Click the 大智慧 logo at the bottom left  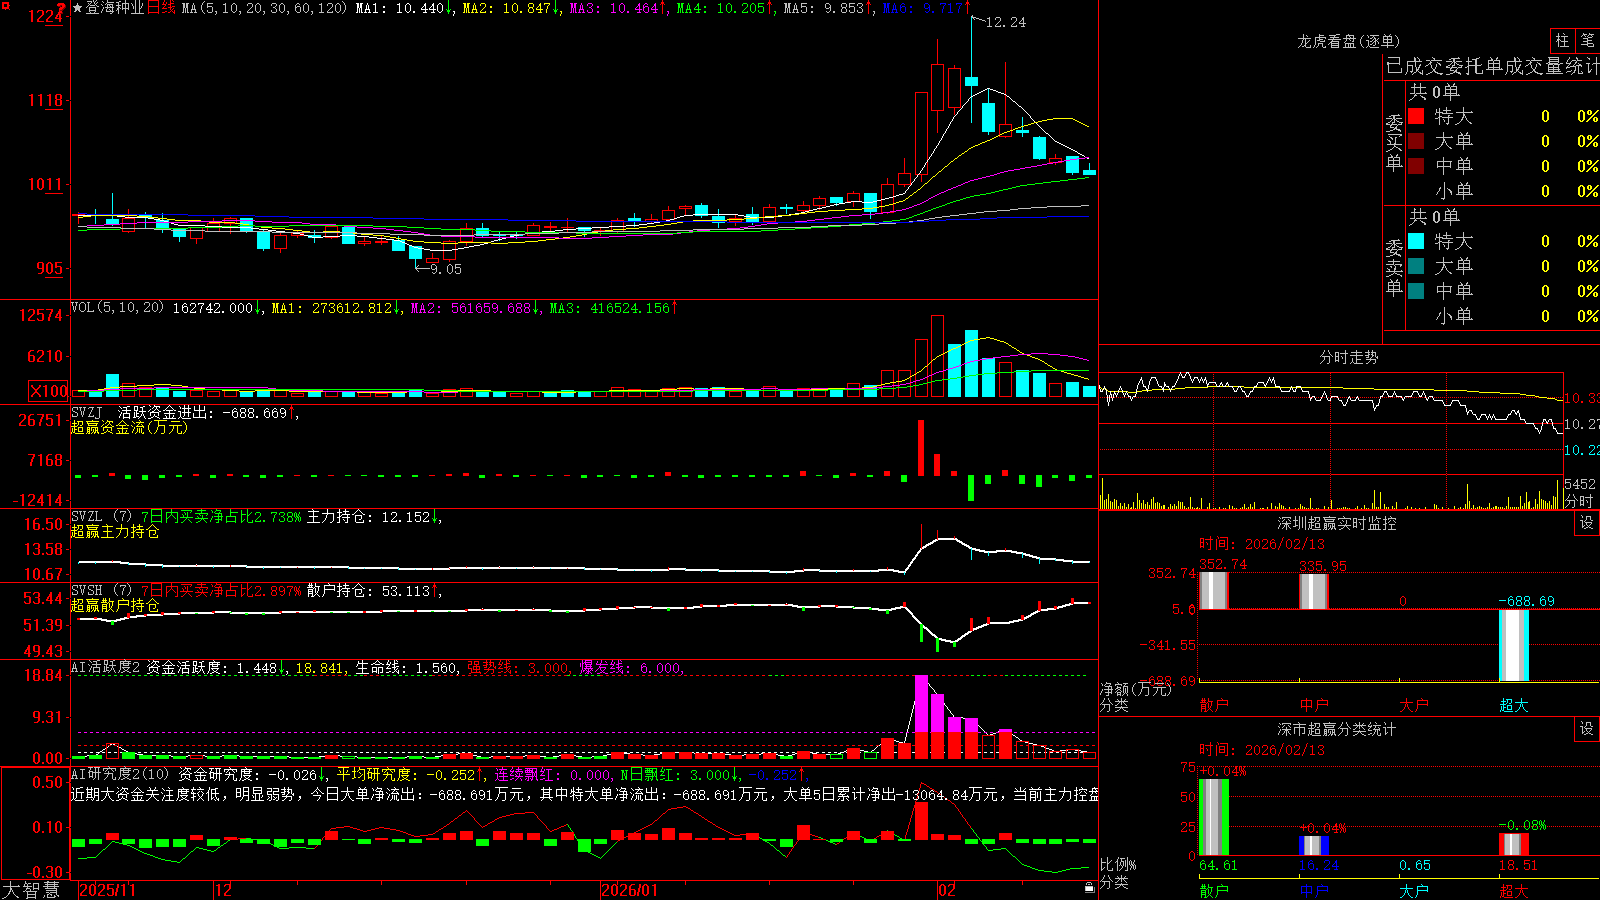click(31, 890)
